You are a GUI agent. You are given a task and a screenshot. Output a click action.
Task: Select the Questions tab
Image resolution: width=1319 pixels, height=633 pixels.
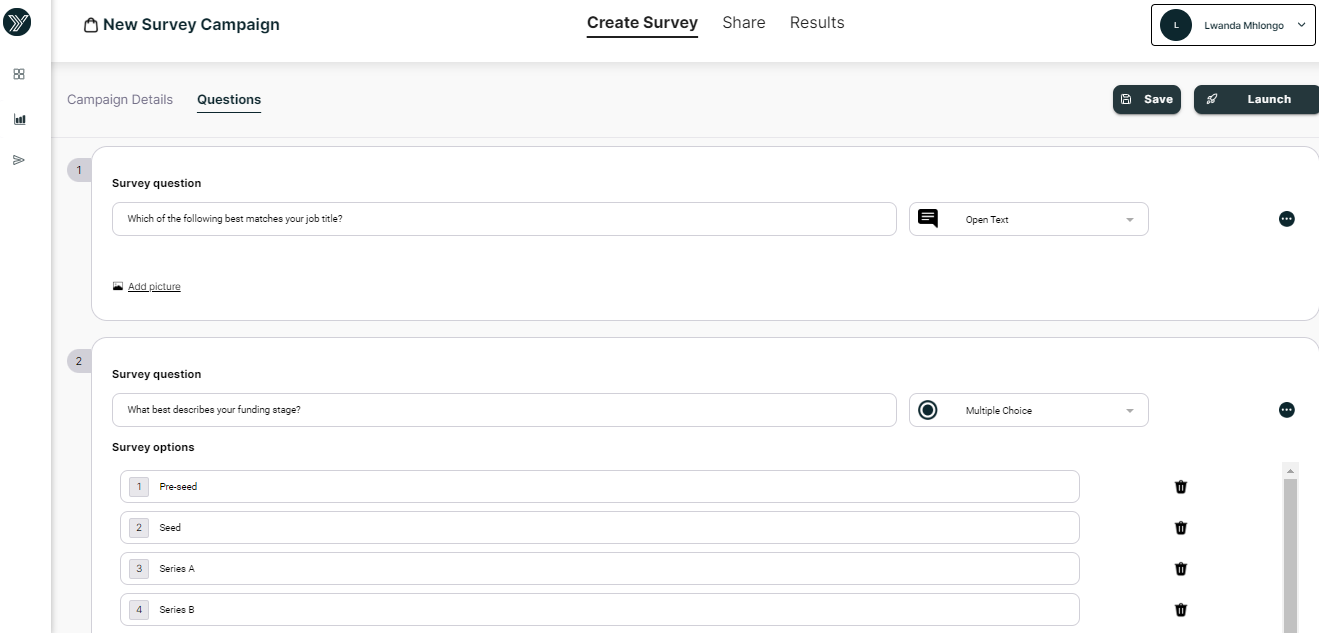click(229, 100)
